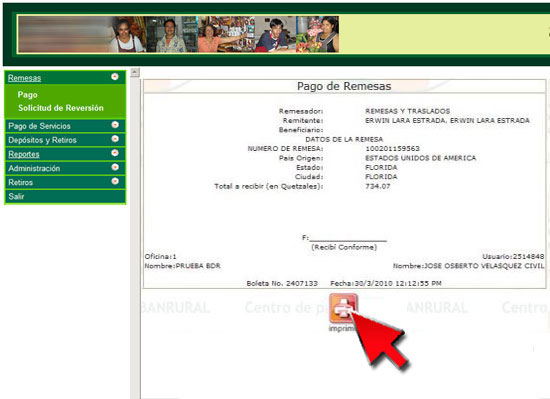Click the Pago de Remesas title
550x399 pixels.
click(344, 86)
